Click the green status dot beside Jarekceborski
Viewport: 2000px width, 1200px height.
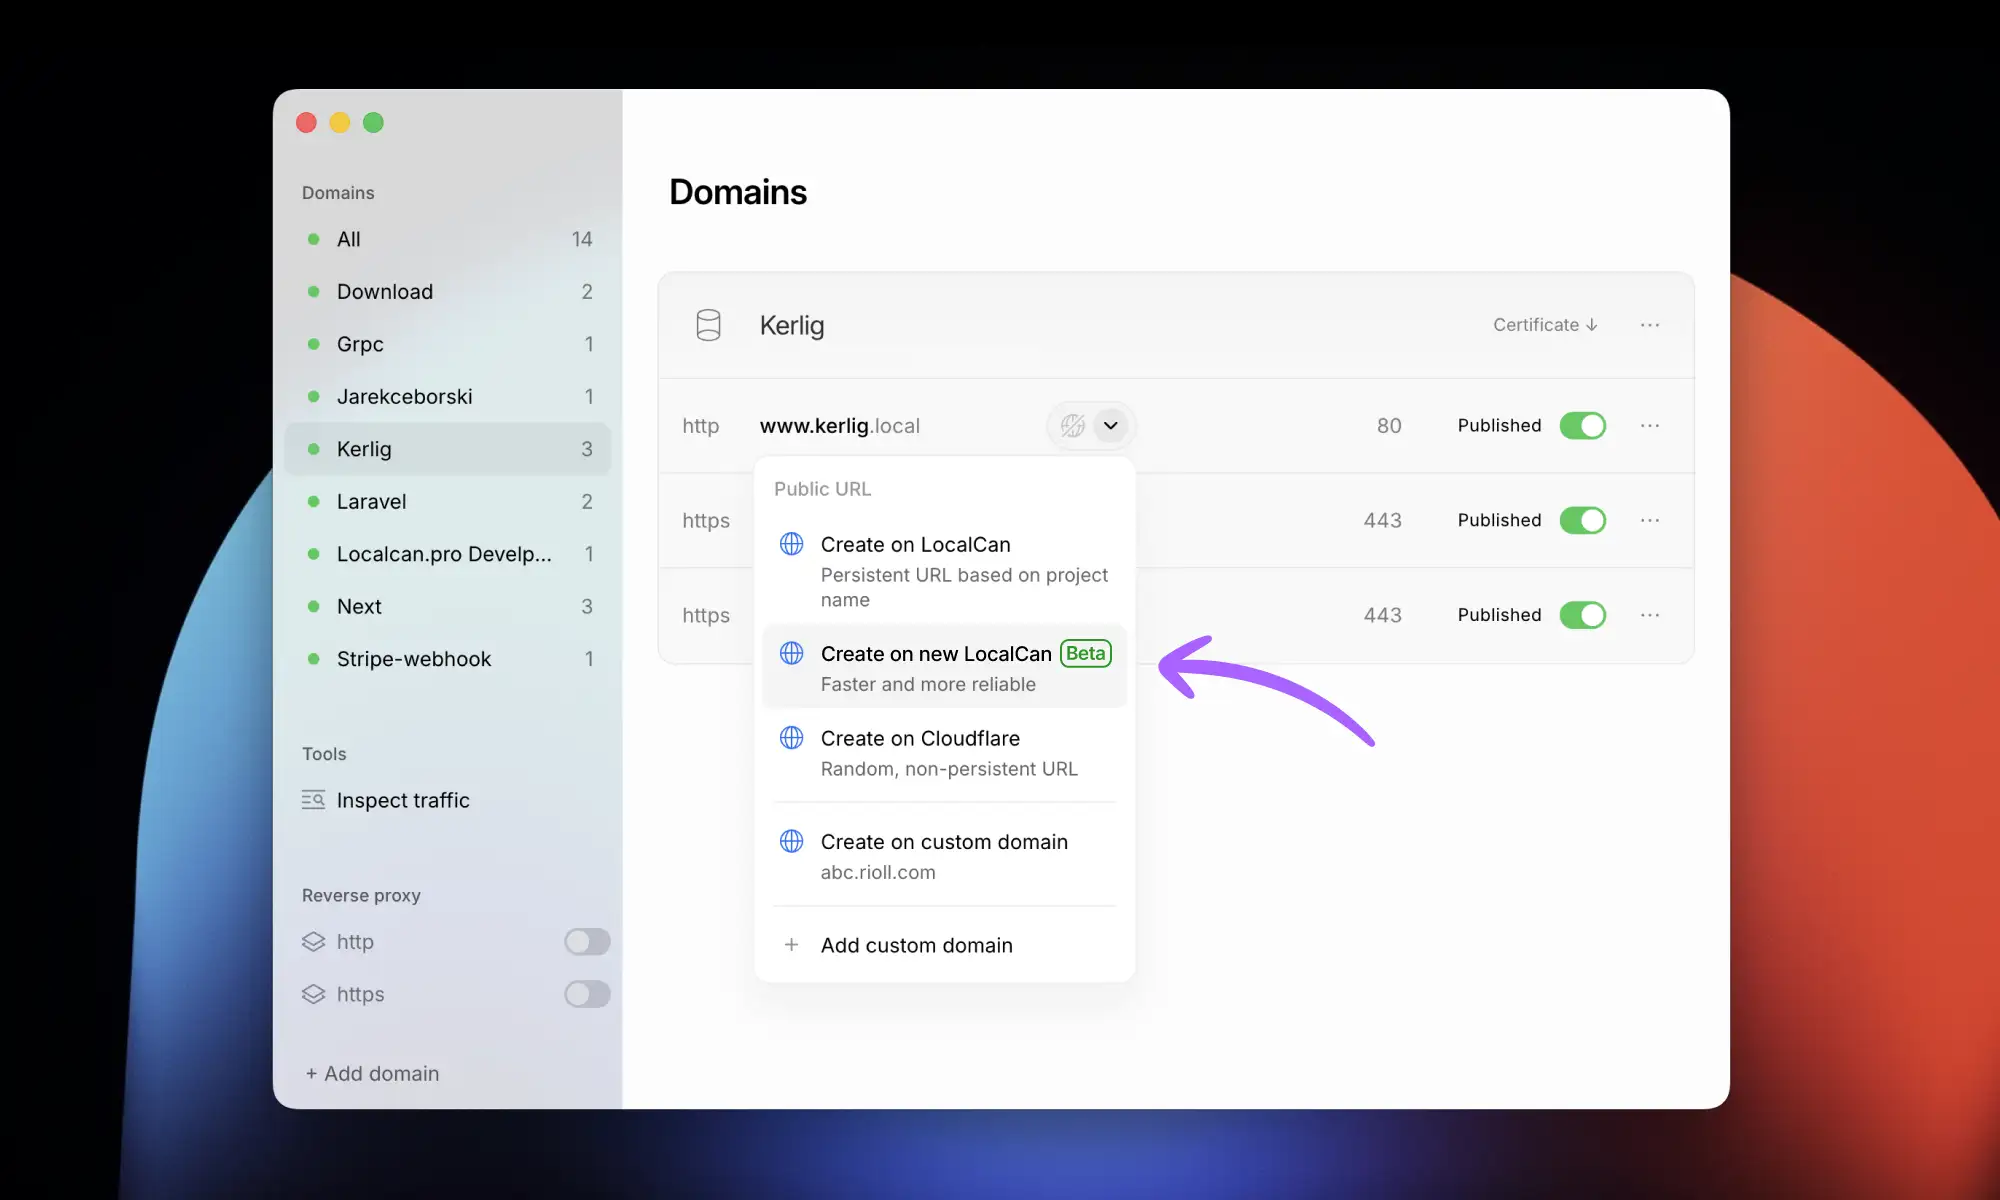[x=314, y=397]
